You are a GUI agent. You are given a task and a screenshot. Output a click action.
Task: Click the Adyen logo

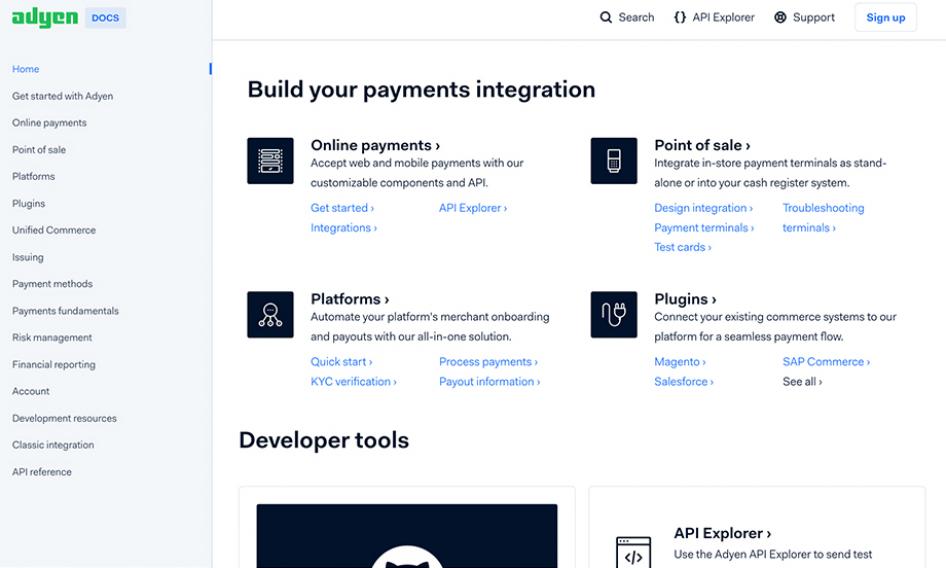click(x=45, y=18)
